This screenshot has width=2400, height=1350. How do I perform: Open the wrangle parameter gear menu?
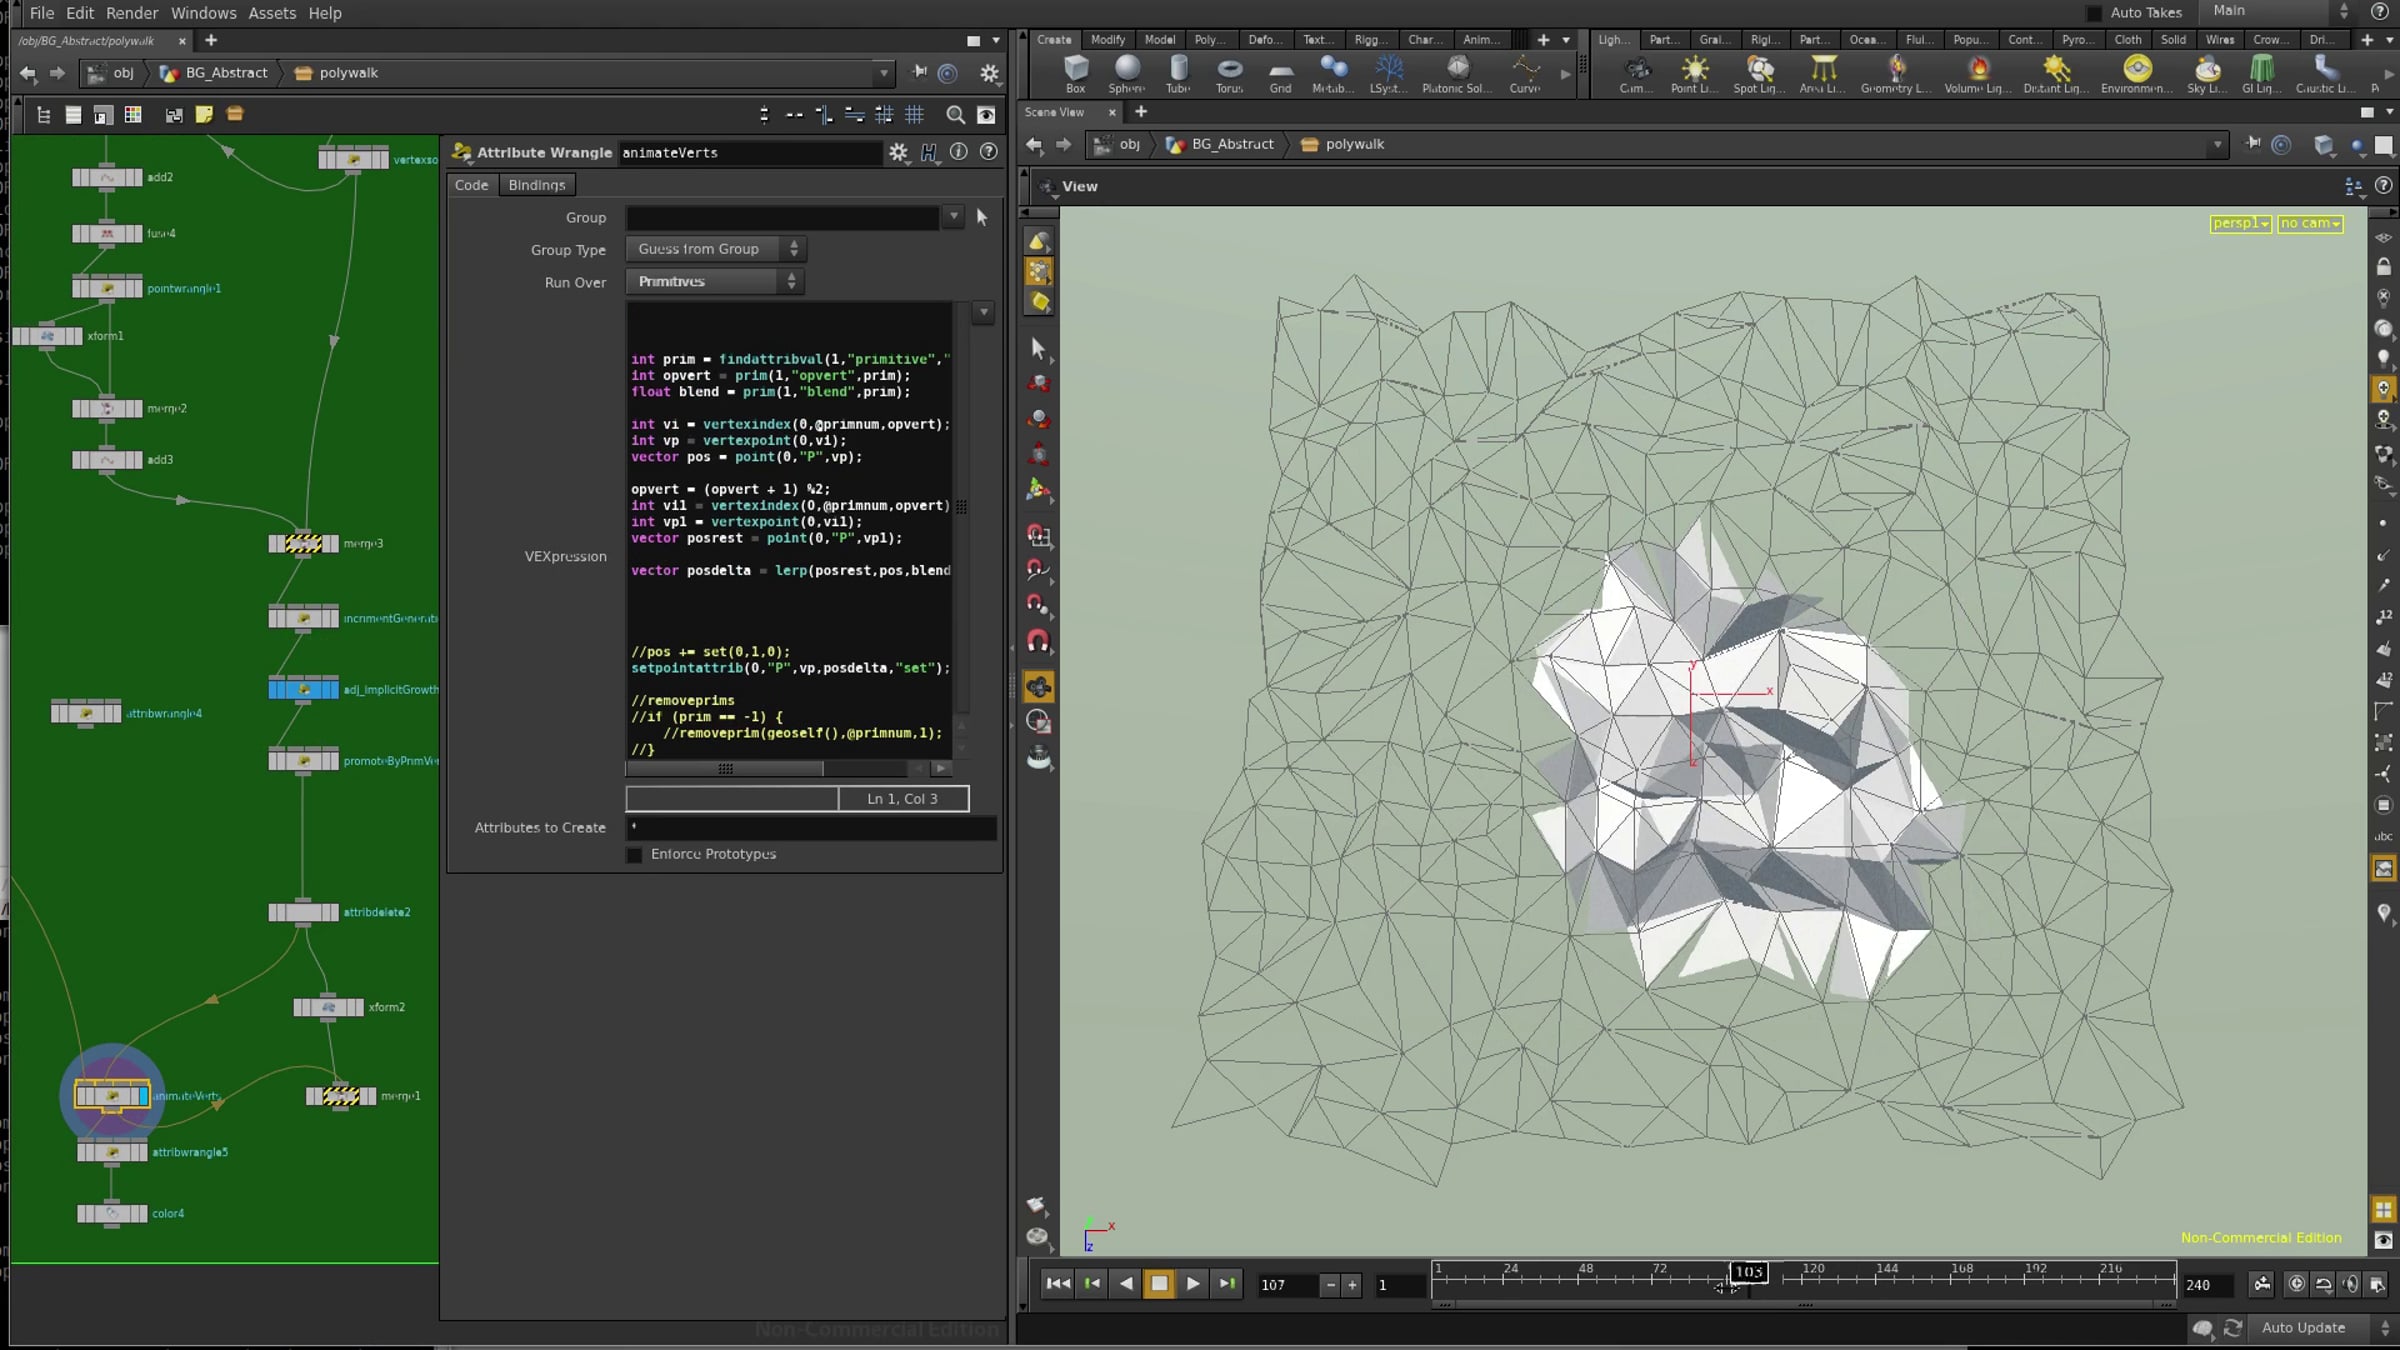(x=898, y=153)
